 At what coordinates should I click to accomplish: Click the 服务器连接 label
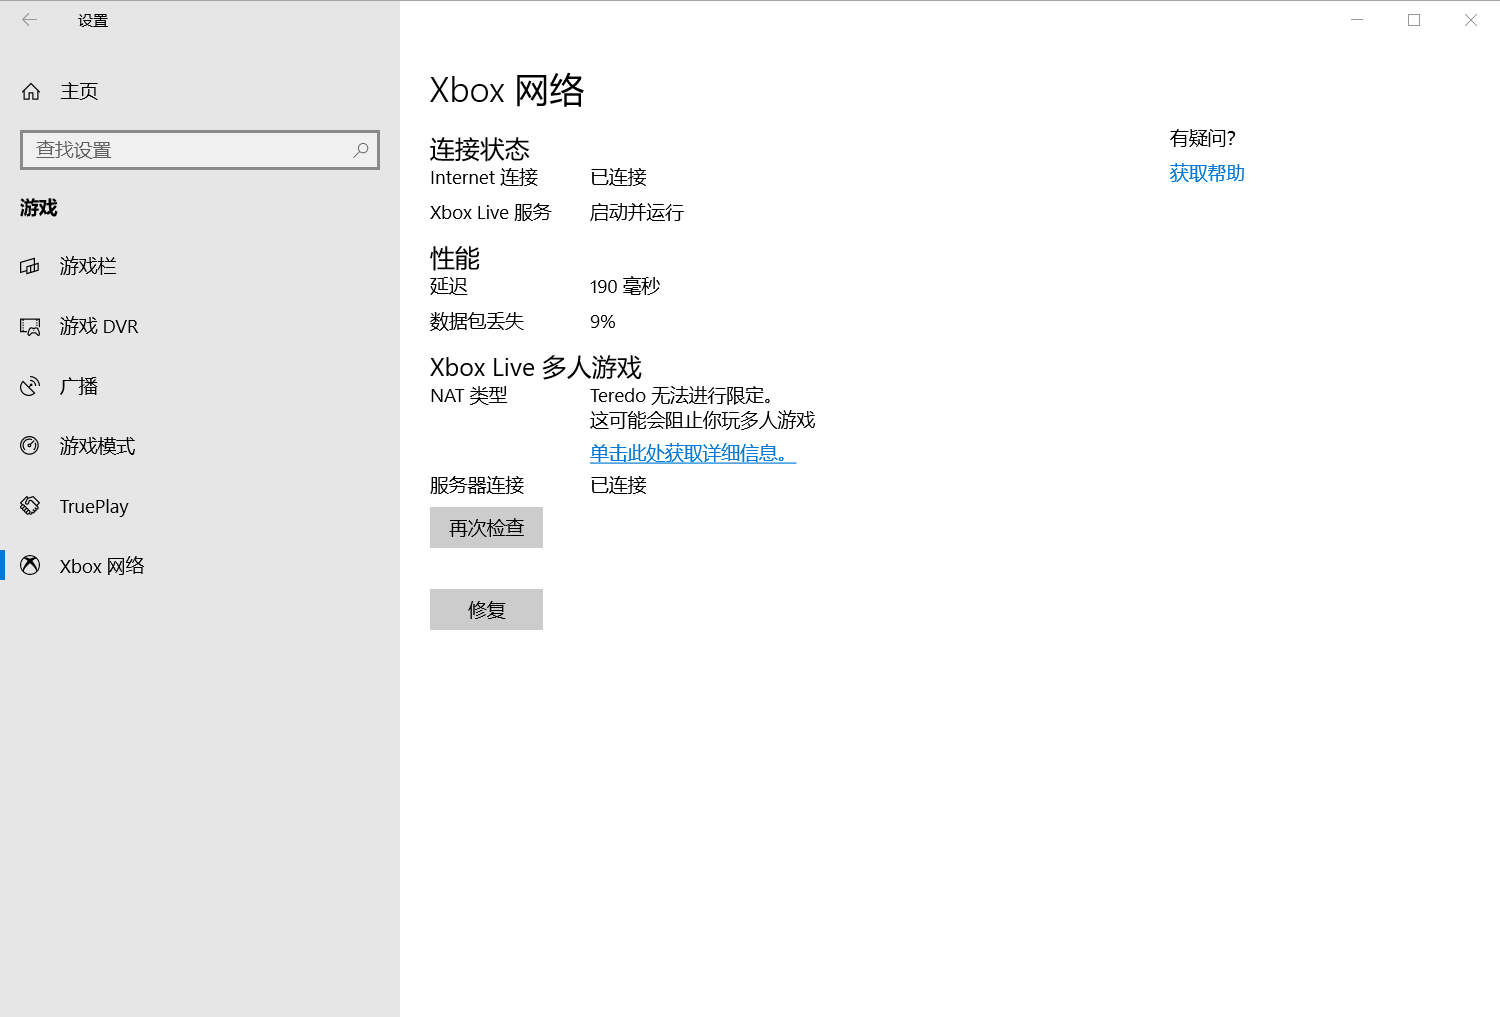click(x=477, y=486)
